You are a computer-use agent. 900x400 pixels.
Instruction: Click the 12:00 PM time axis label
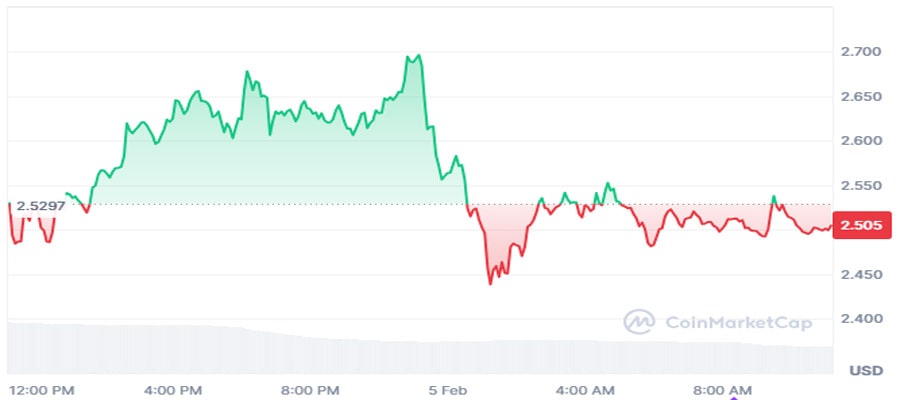point(41,388)
